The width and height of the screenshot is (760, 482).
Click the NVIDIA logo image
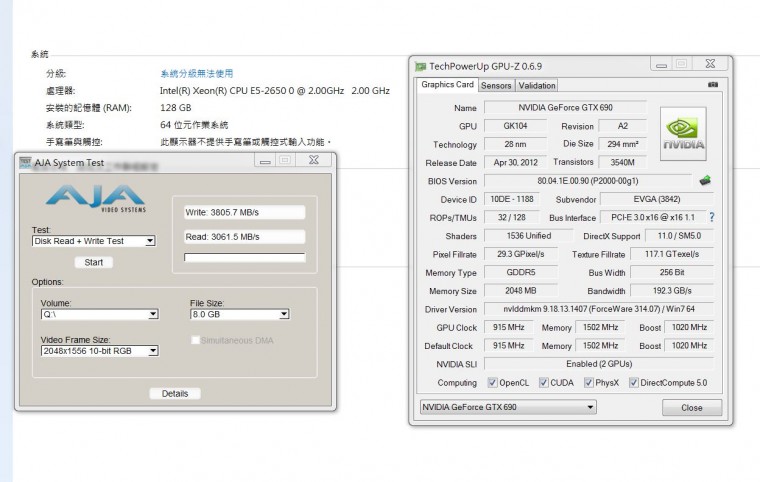point(684,134)
